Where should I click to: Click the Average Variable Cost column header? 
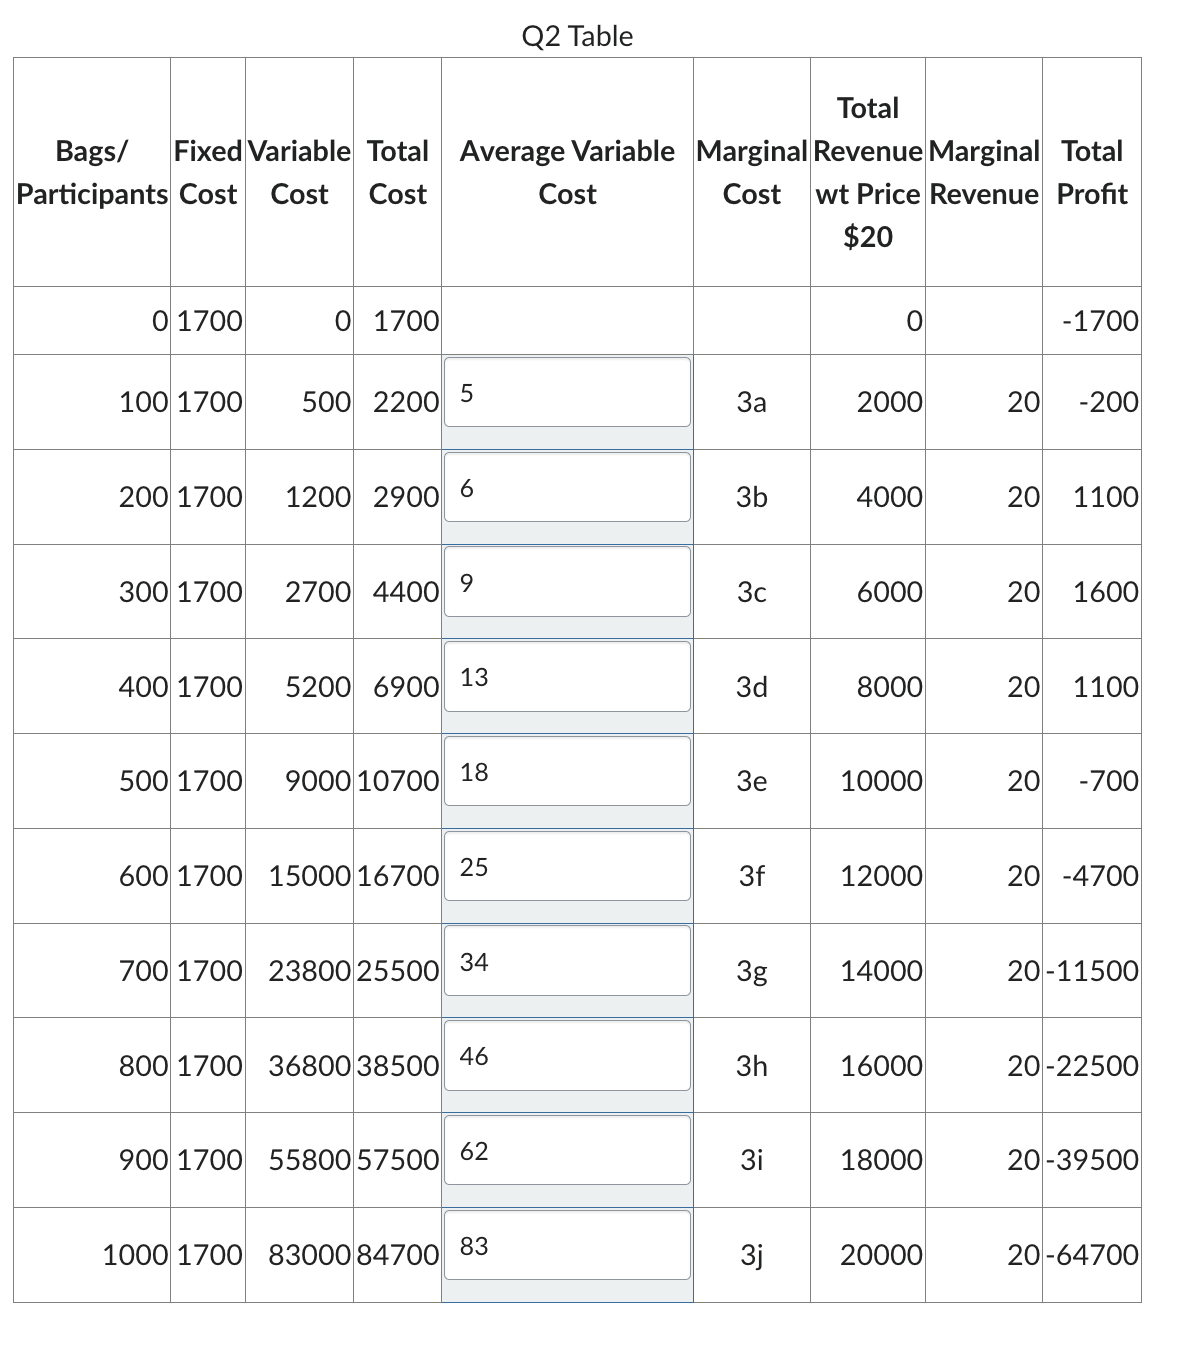pyautogui.click(x=567, y=172)
